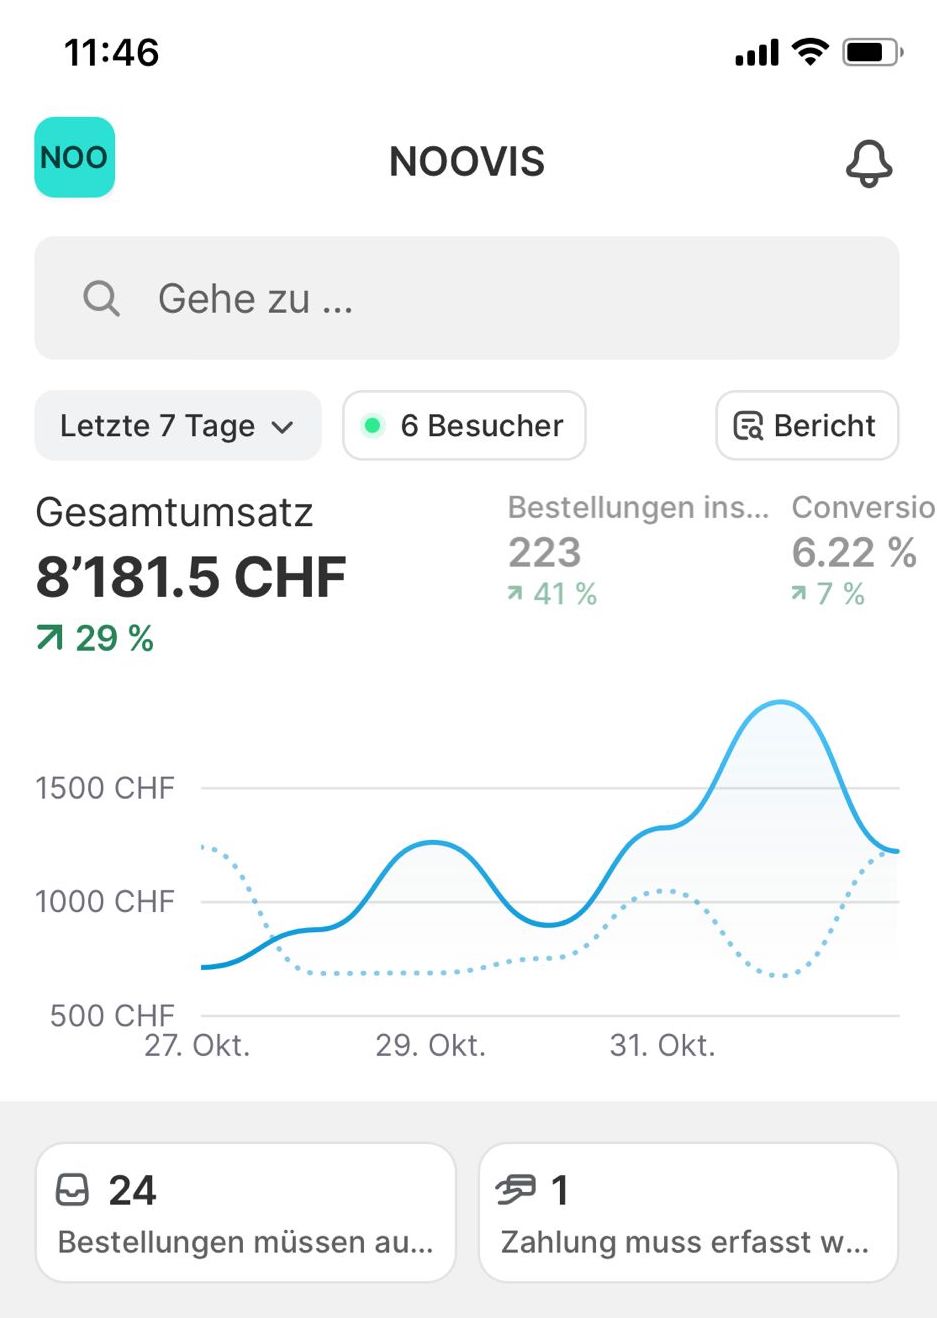Screen dimensions: 937x1318
Task: Focus the Gehe zu search field
Action: [x=500, y=298]
